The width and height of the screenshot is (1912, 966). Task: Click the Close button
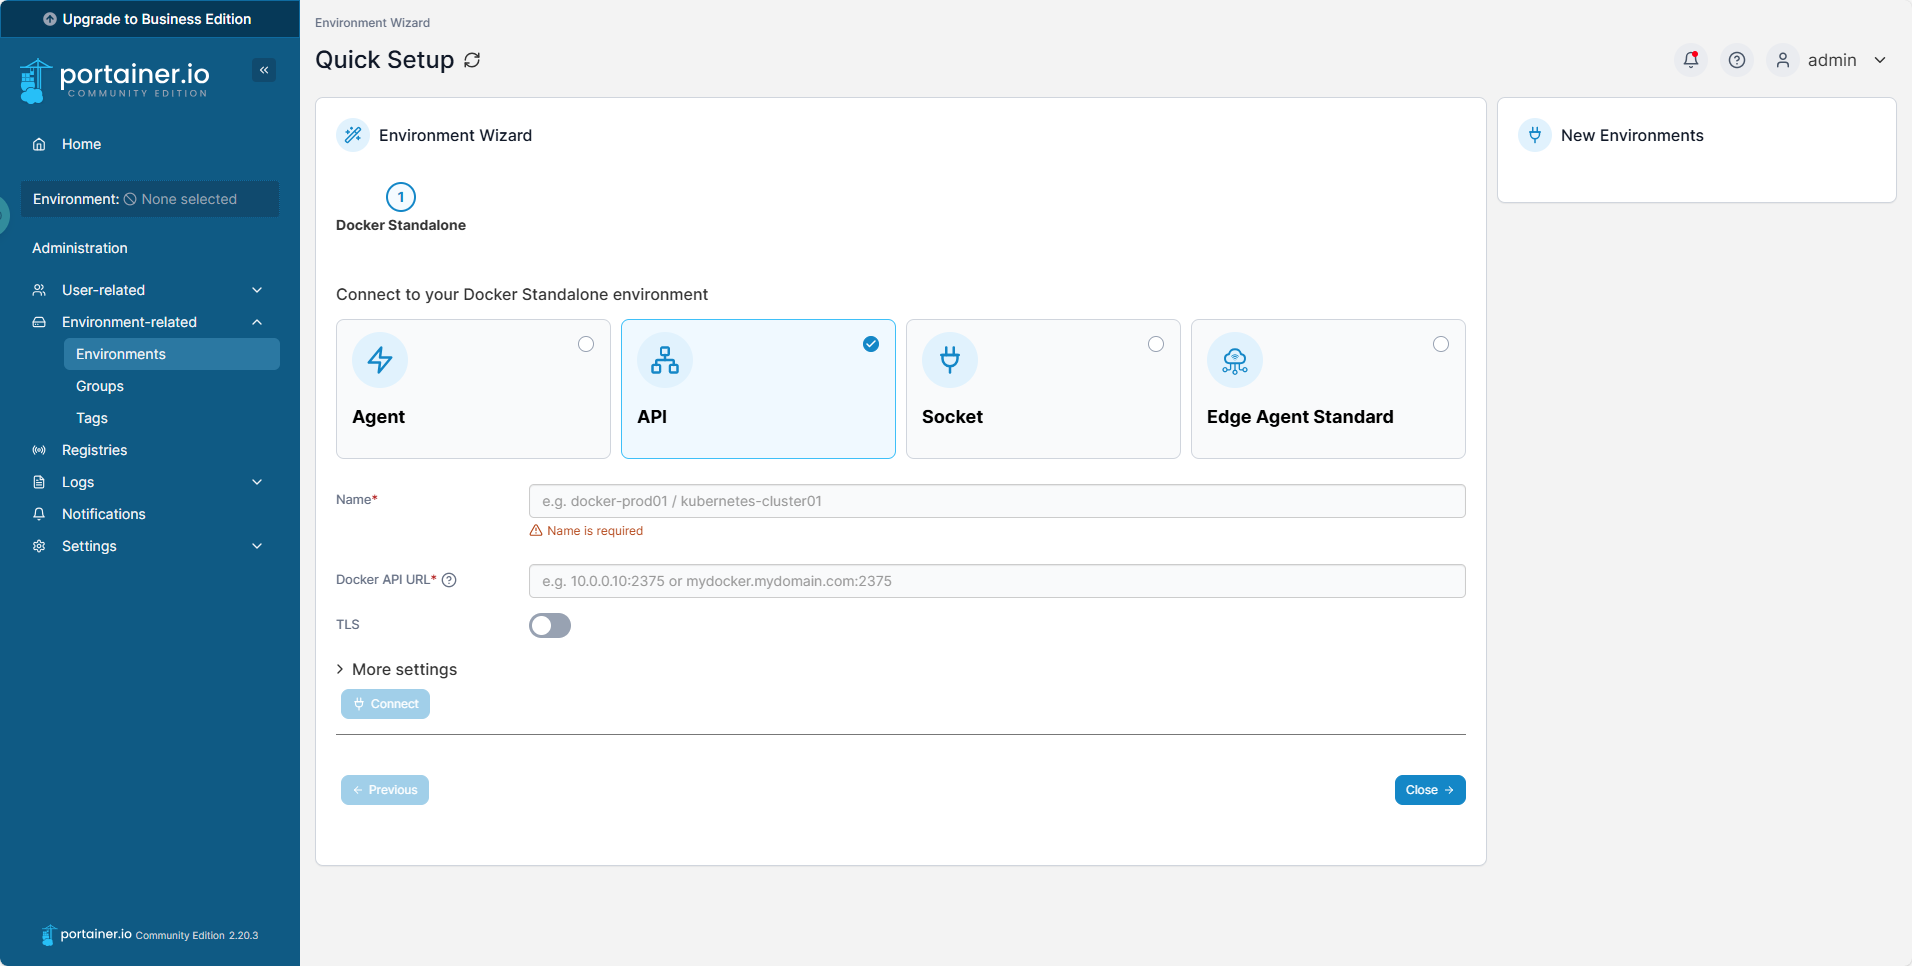coord(1429,790)
